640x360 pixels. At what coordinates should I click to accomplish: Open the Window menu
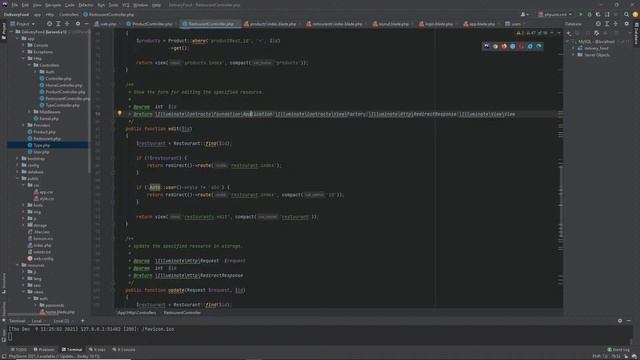[140, 5]
